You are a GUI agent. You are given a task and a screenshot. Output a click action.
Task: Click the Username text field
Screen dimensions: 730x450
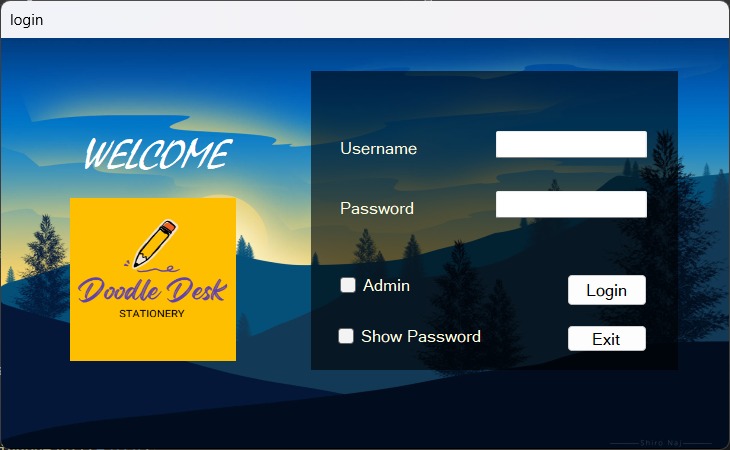(571, 145)
